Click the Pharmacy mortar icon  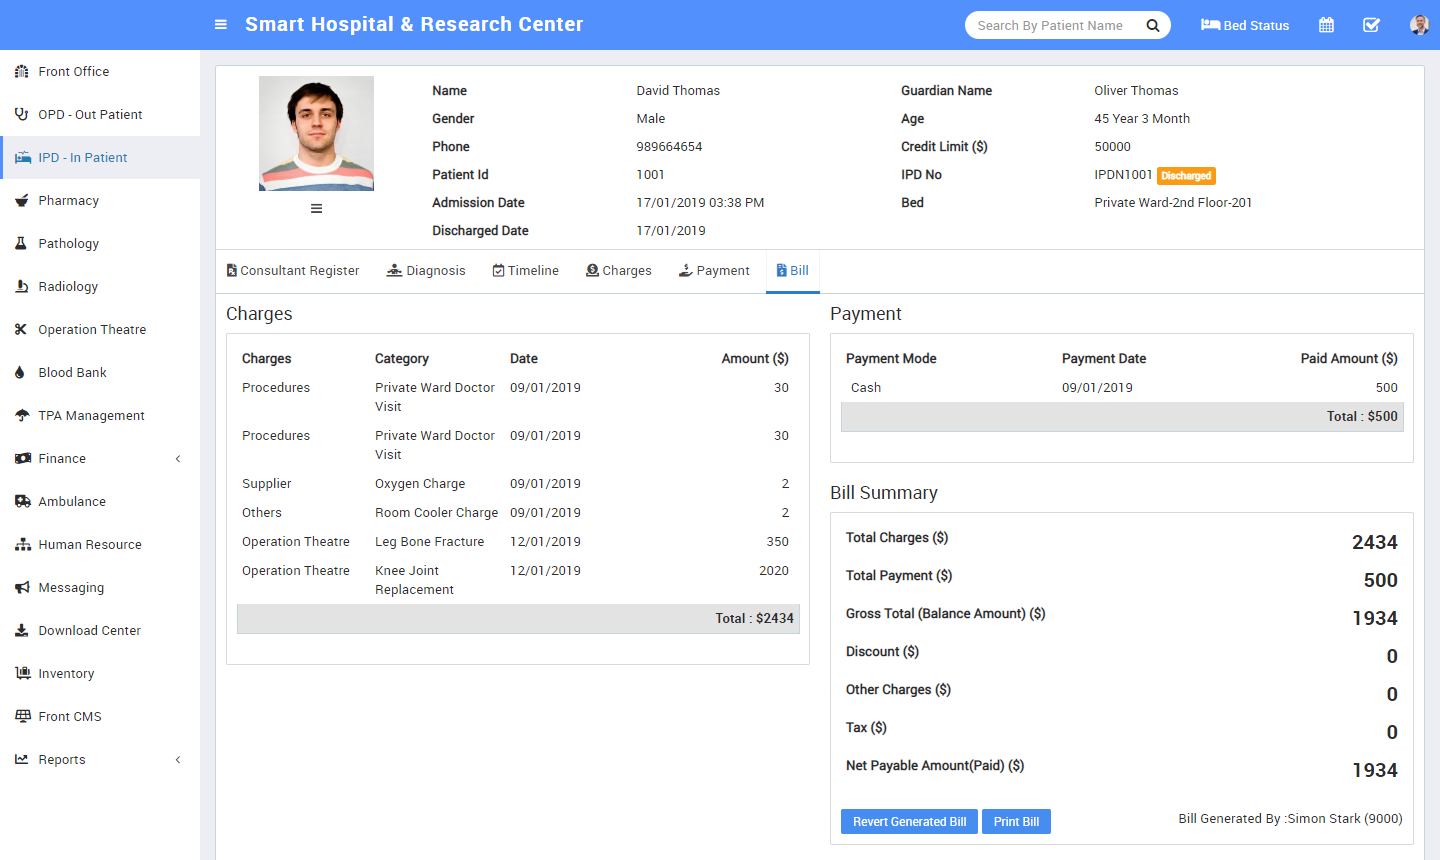point(22,201)
